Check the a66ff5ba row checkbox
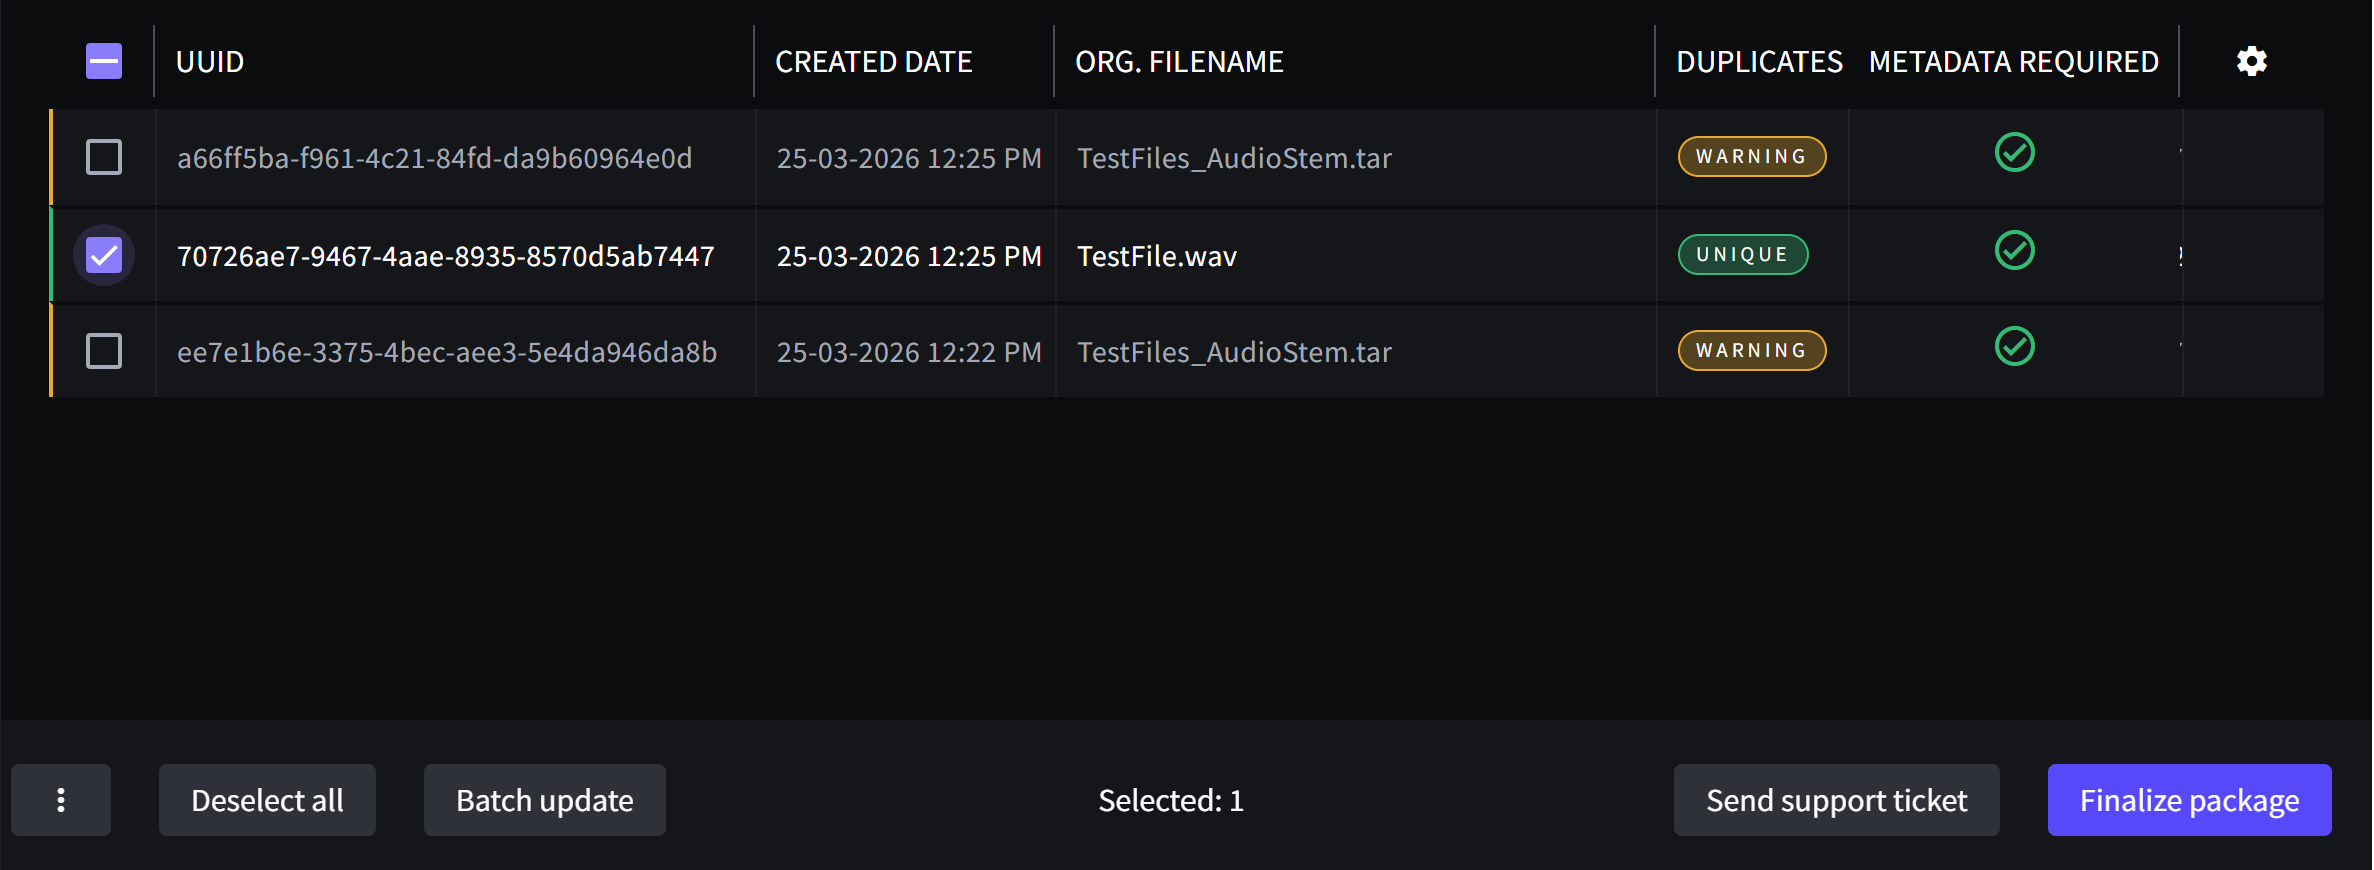 104,157
